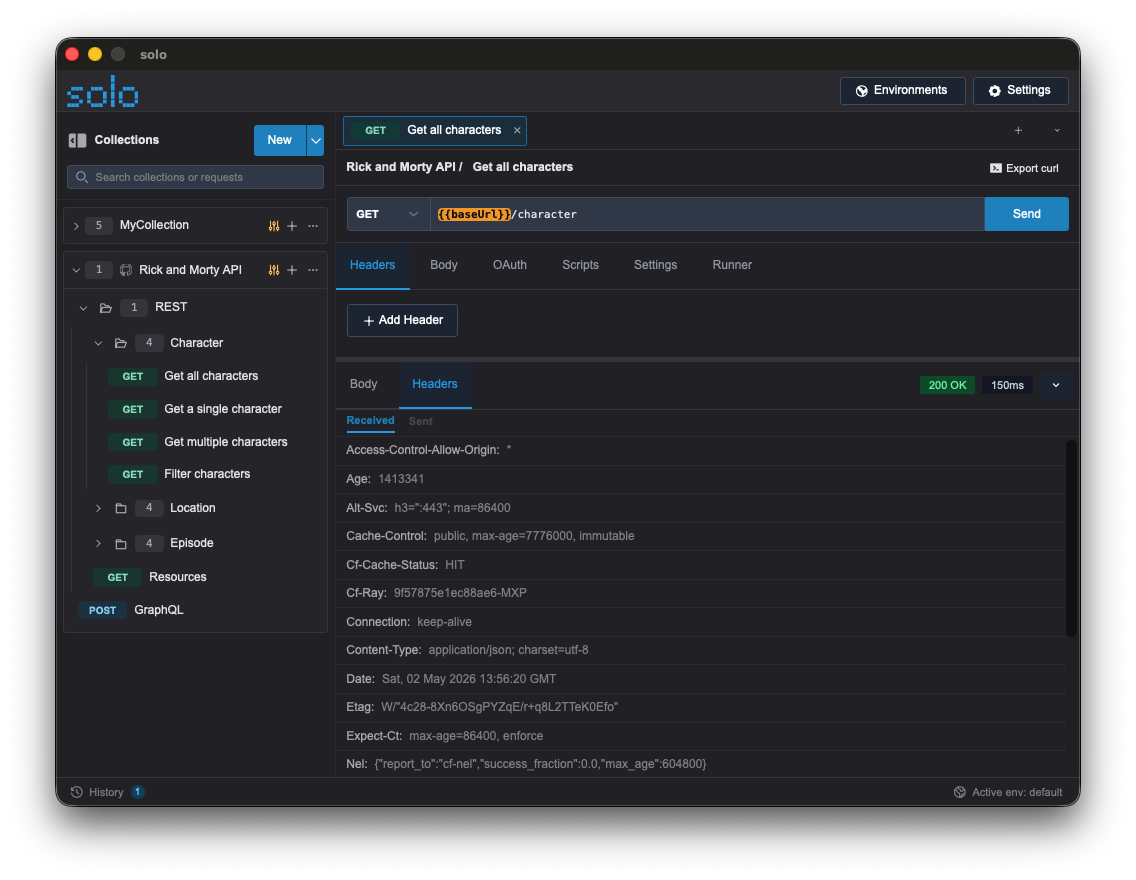Expand the Location folder
The width and height of the screenshot is (1136, 880).
(99, 508)
